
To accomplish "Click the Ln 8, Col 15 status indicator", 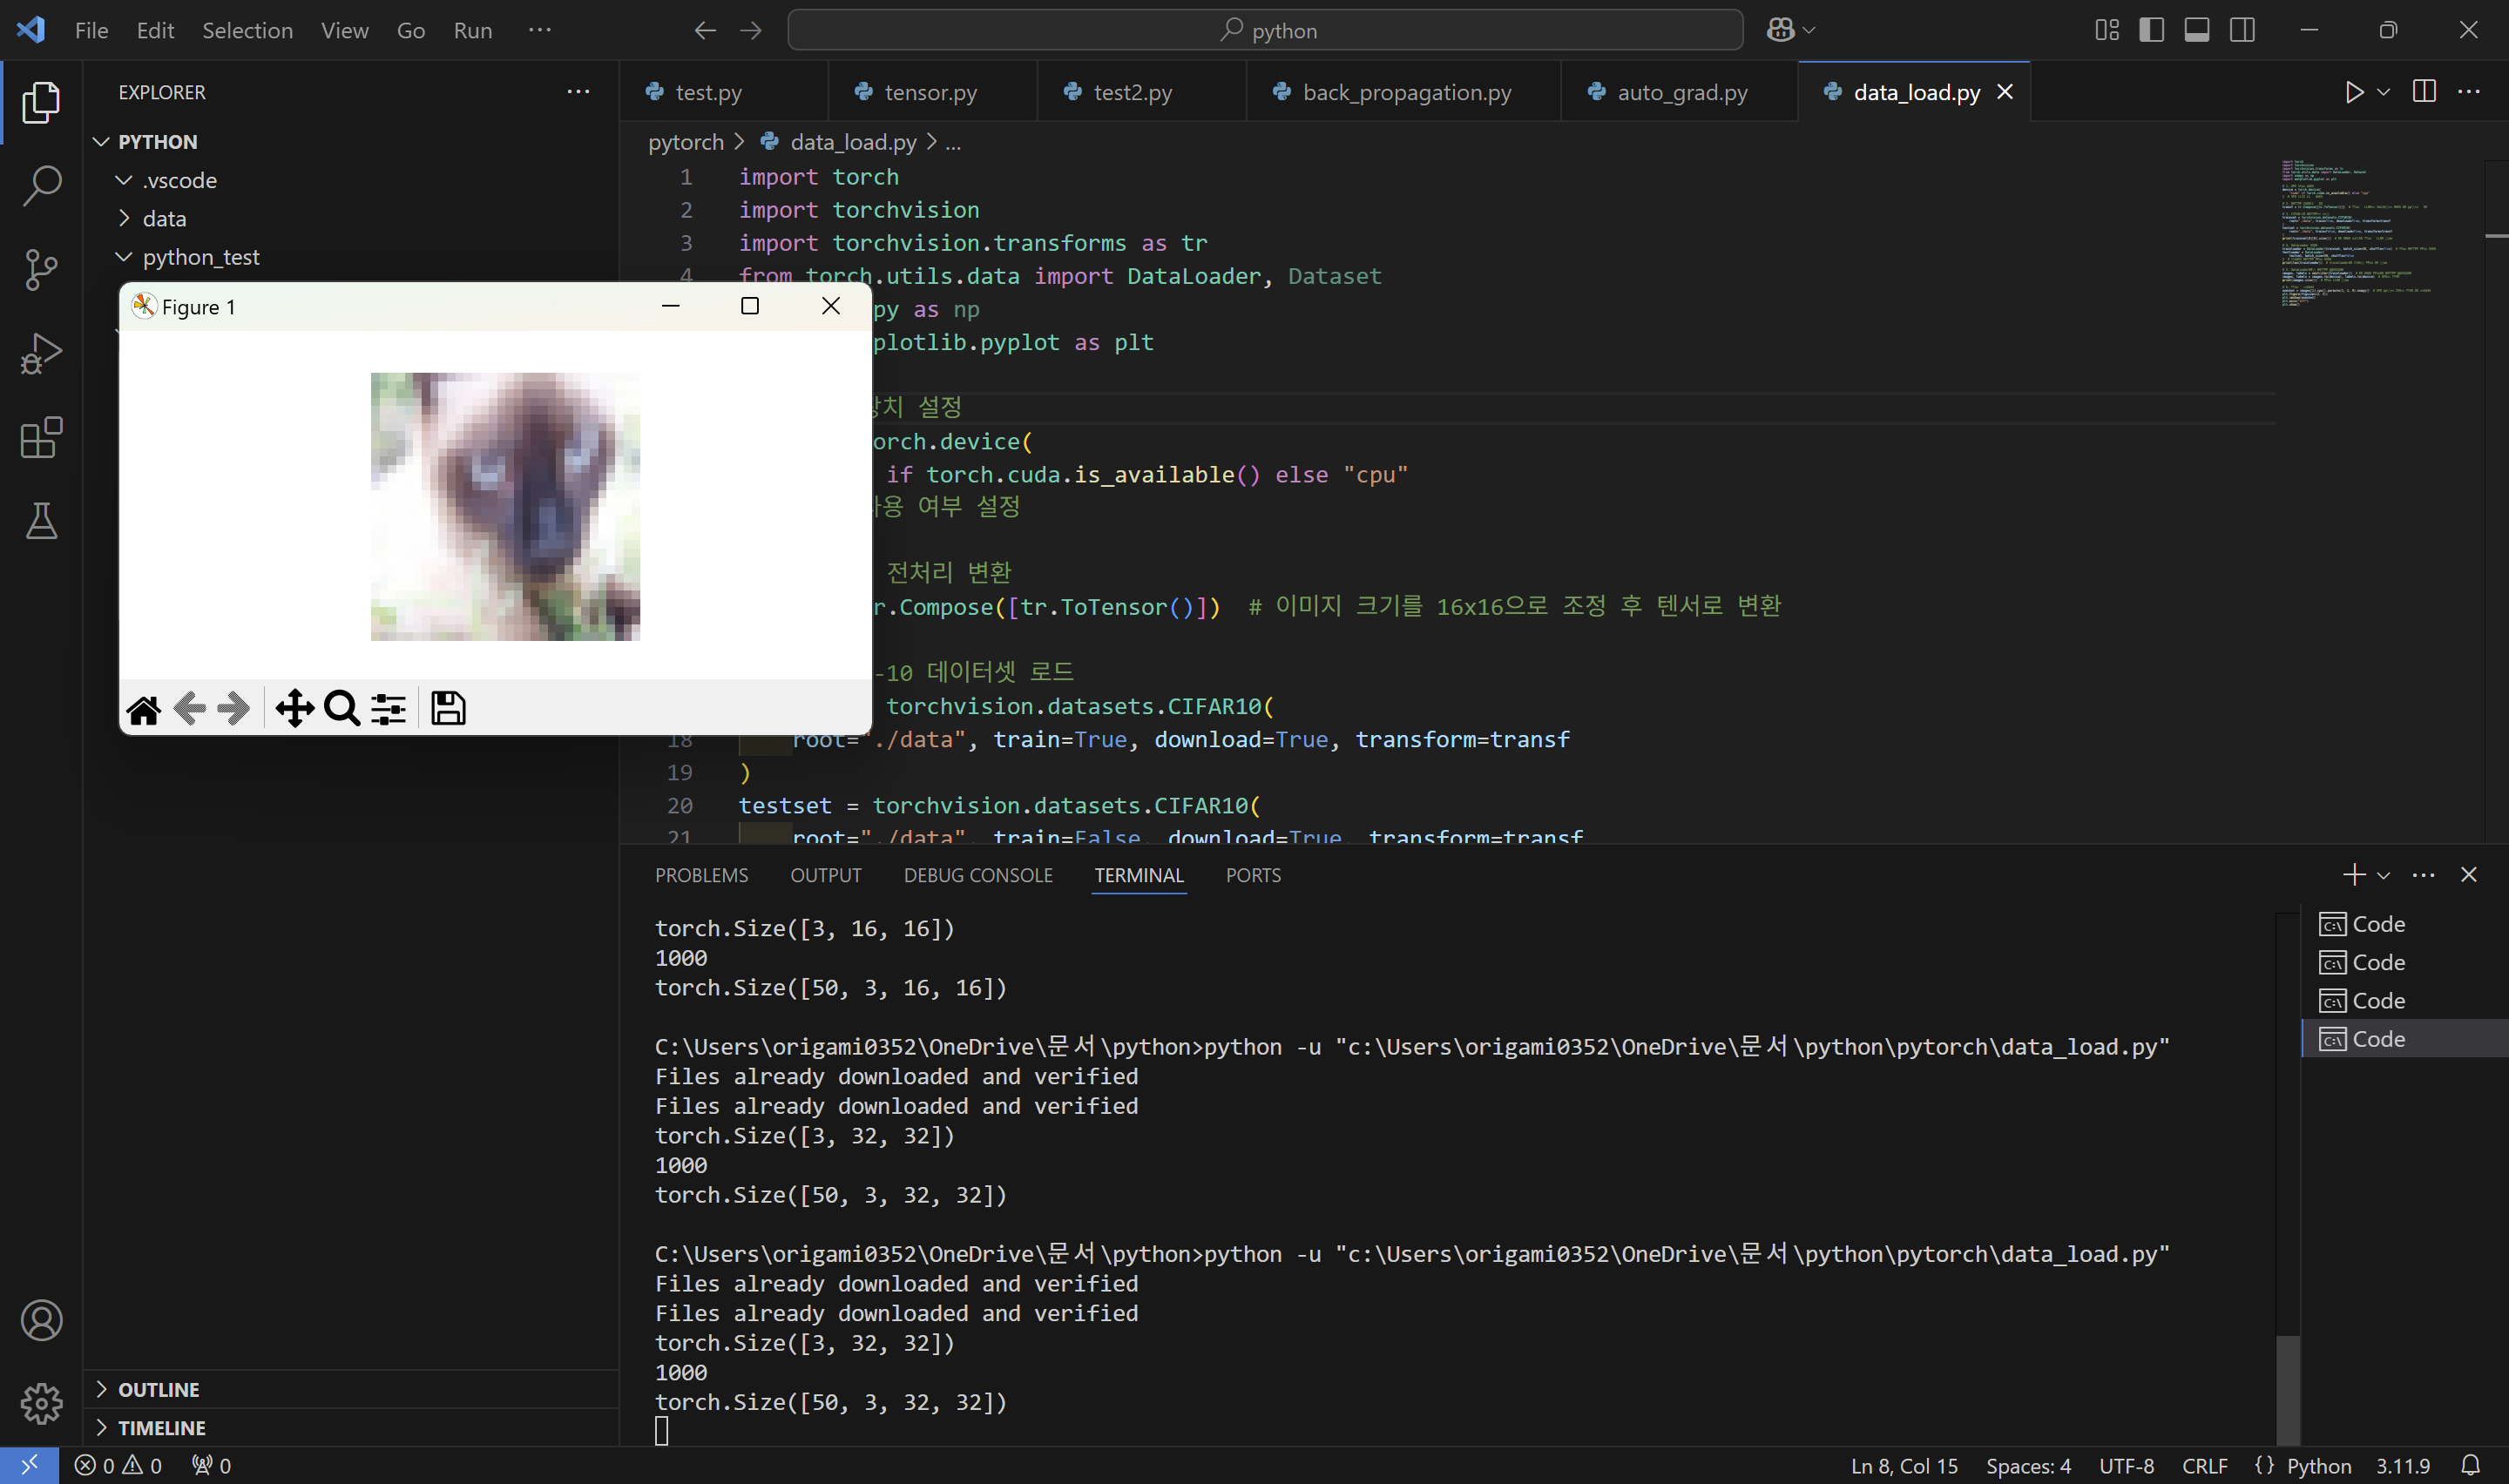I will [1903, 1465].
